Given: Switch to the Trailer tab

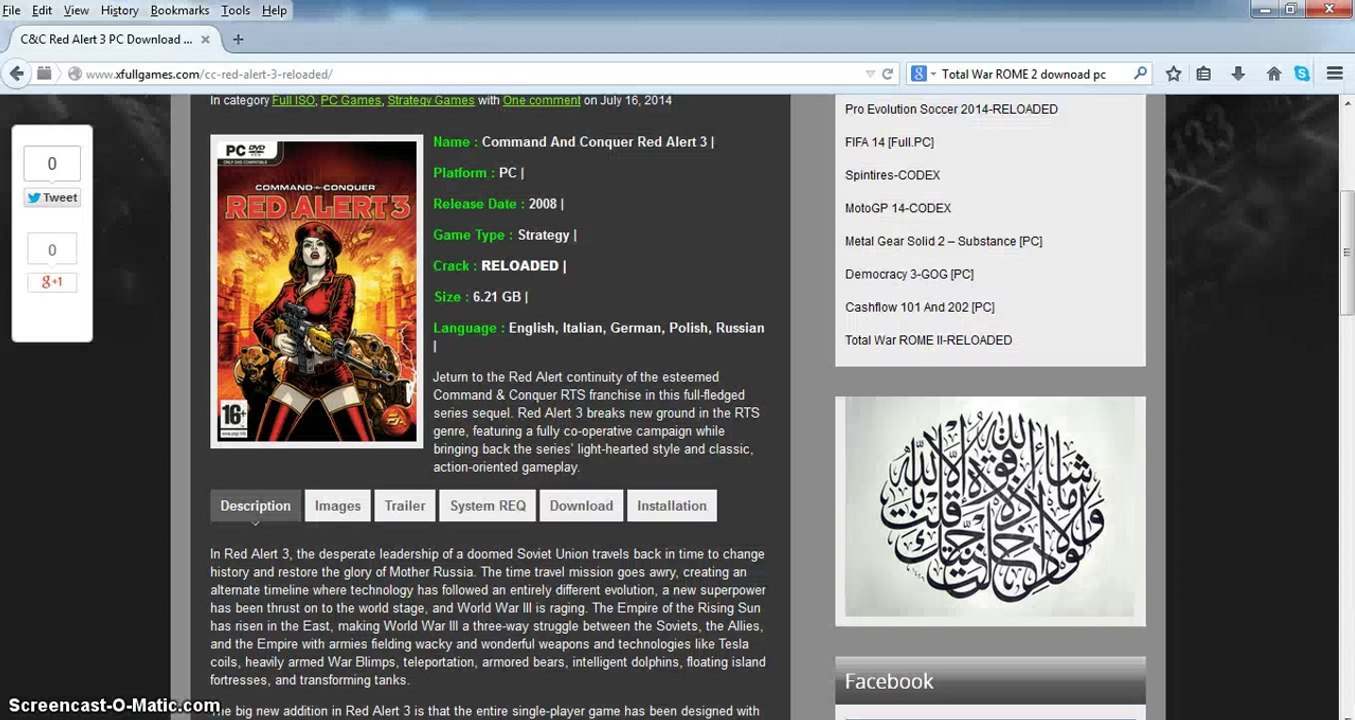Looking at the screenshot, I should [405, 506].
